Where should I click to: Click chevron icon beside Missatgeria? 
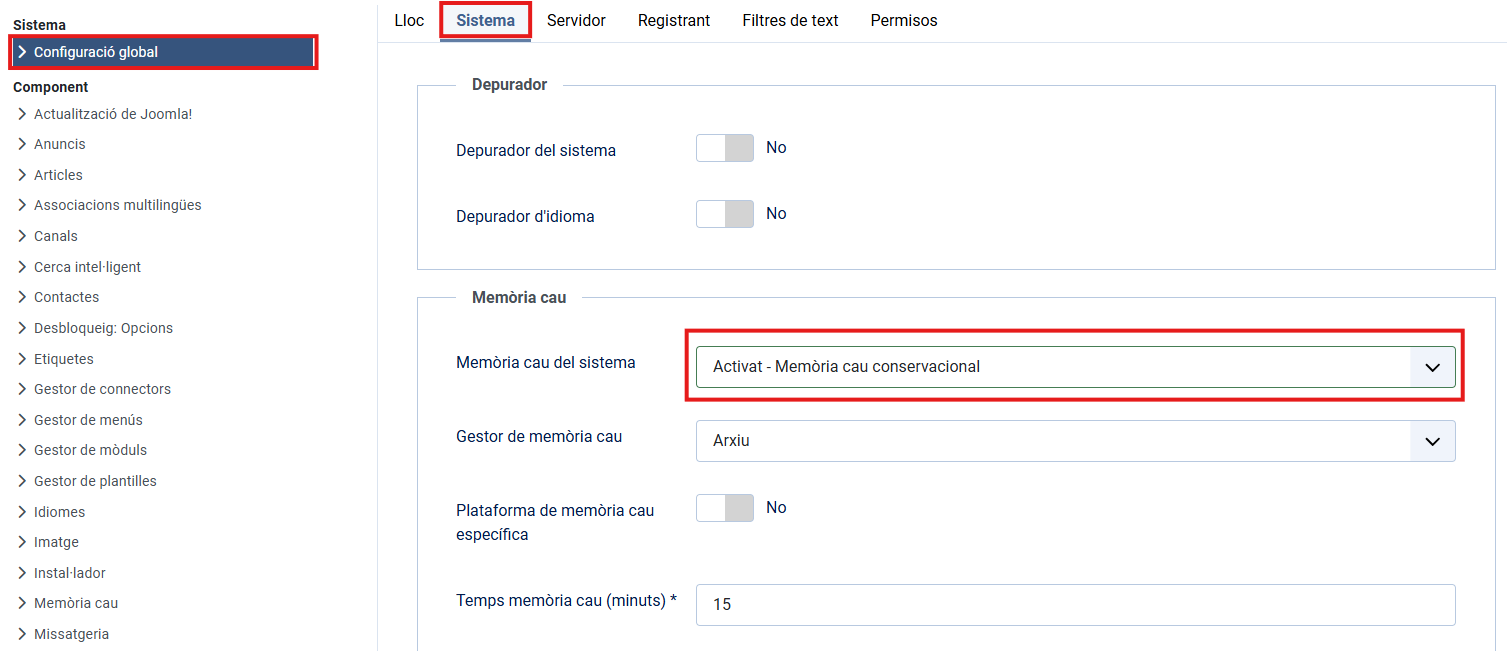point(22,634)
